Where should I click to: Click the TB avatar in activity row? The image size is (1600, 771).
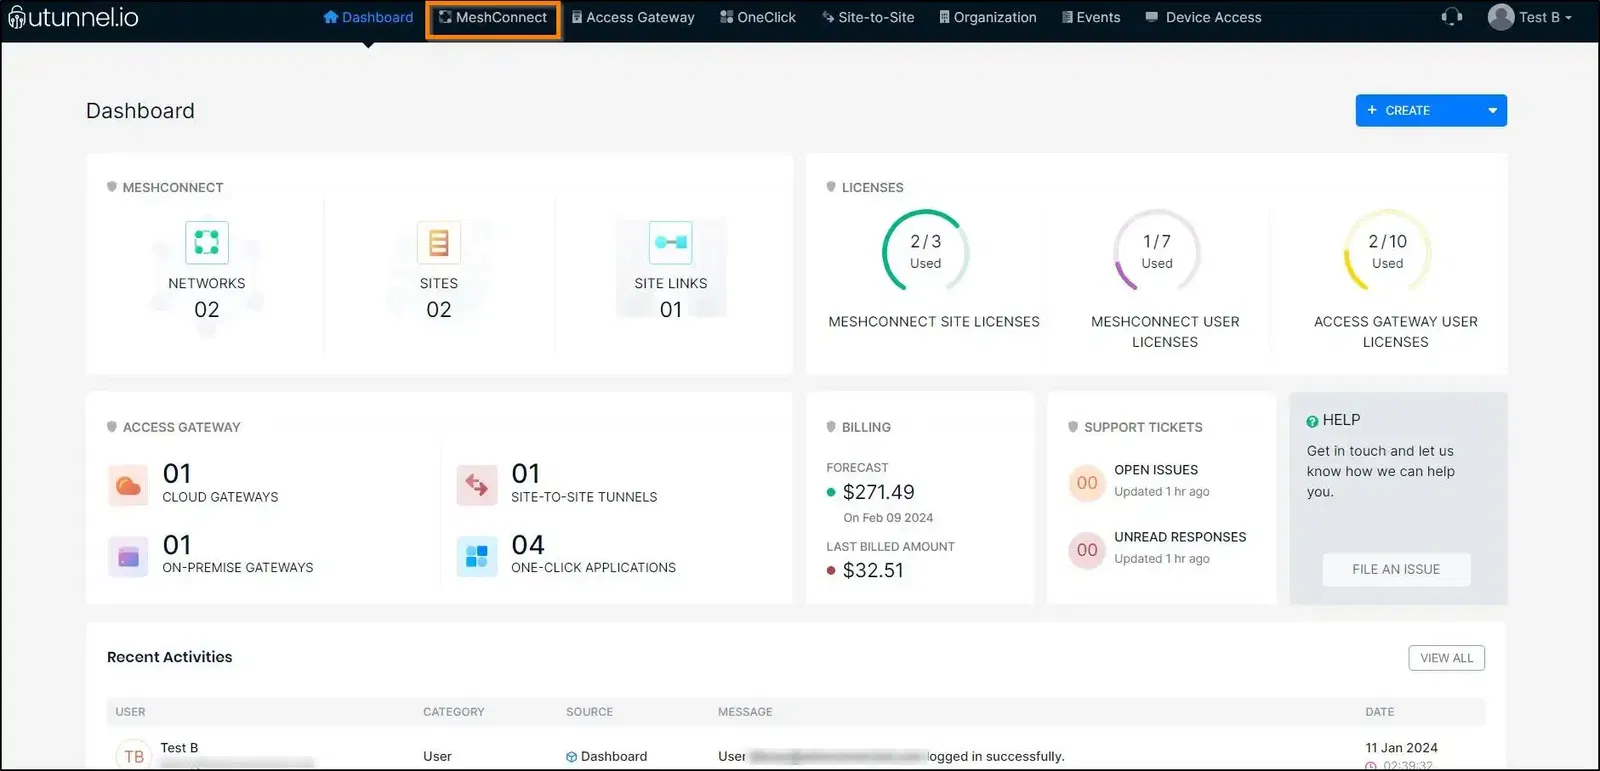click(134, 756)
